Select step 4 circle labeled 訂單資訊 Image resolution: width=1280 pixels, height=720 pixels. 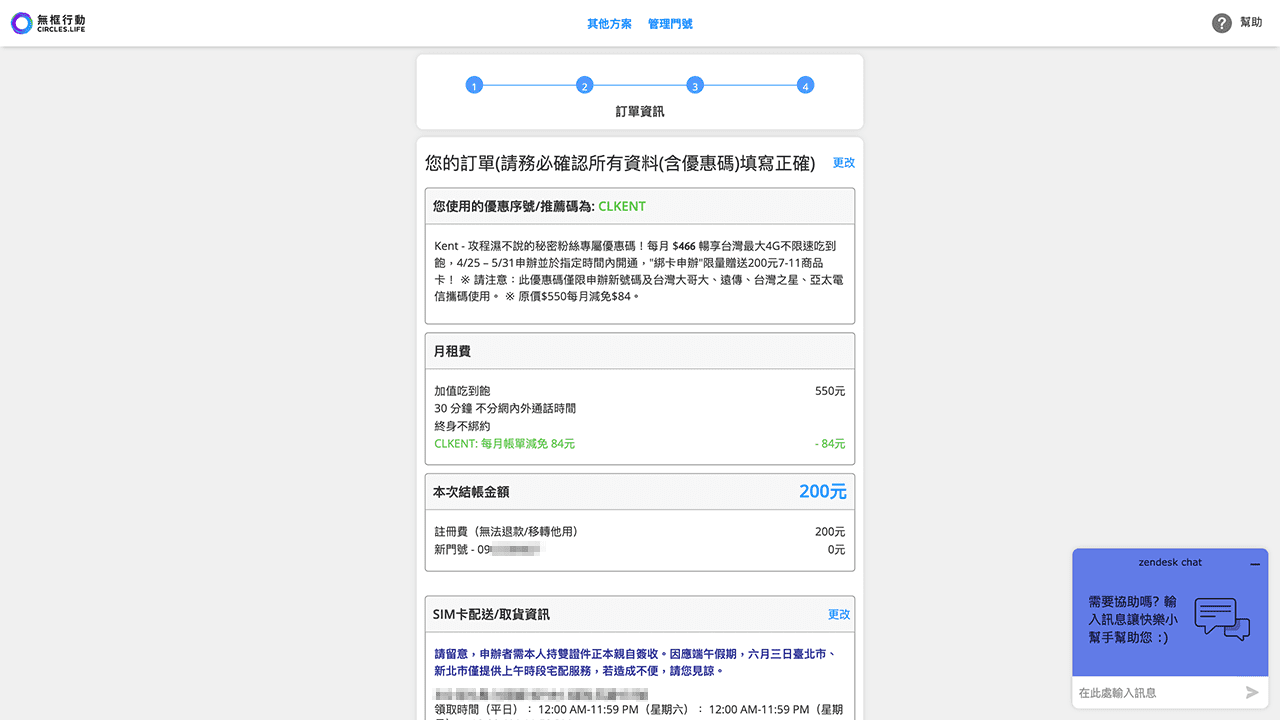click(806, 85)
